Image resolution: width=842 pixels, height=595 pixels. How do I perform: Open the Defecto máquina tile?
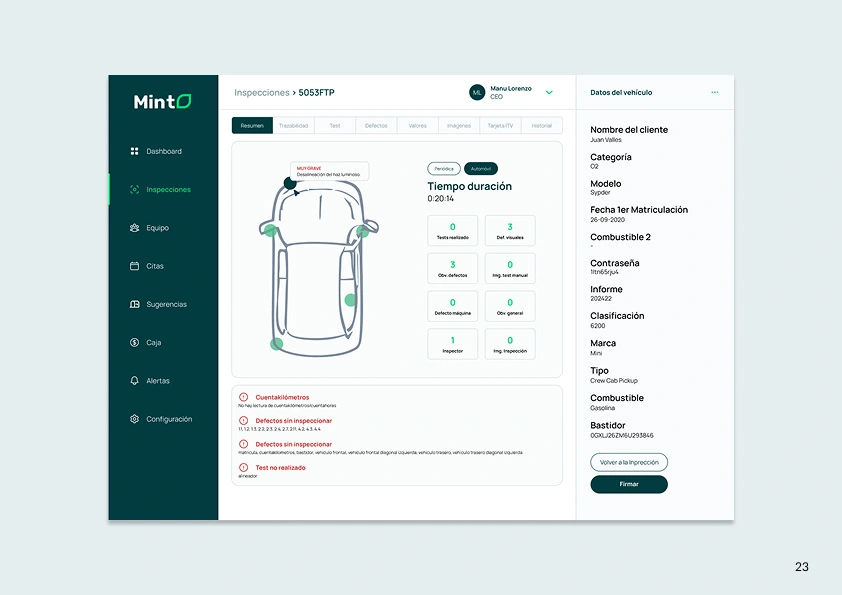tap(453, 307)
